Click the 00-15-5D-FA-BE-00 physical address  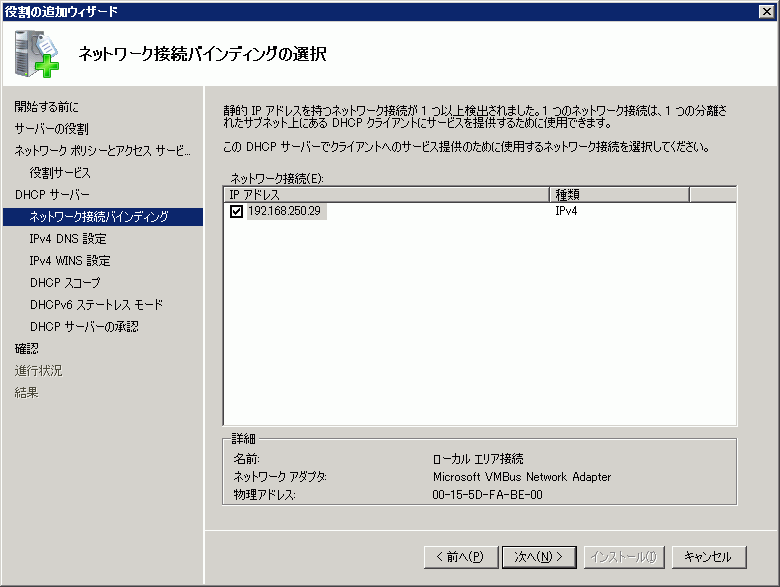(488, 494)
